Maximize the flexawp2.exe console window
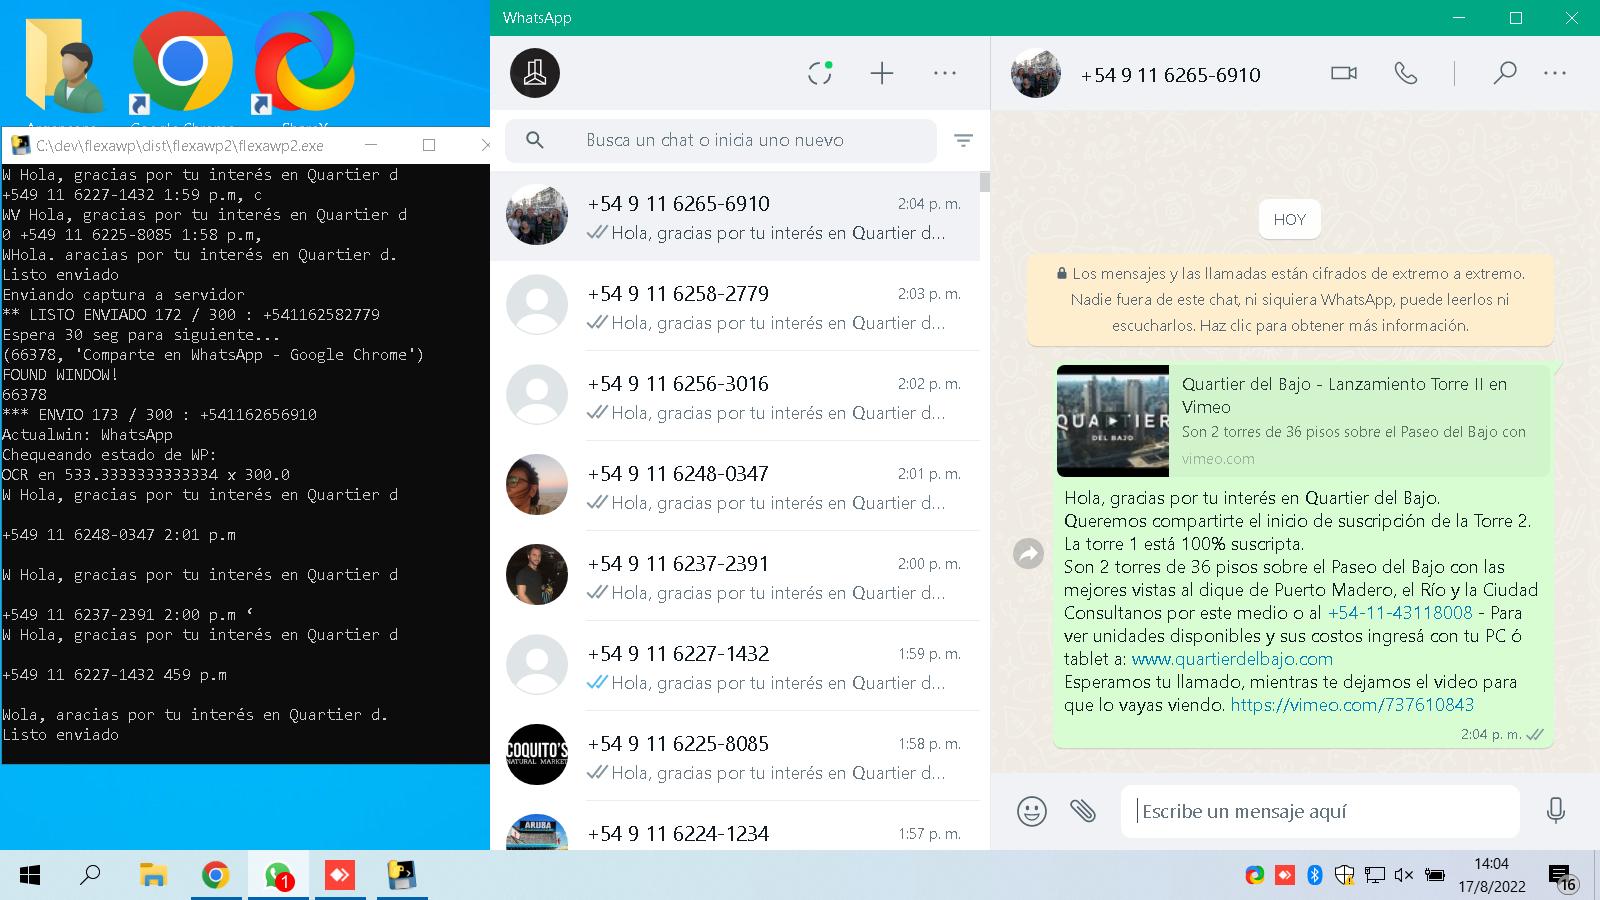This screenshot has width=1600, height=900. [x=429, y=145]
